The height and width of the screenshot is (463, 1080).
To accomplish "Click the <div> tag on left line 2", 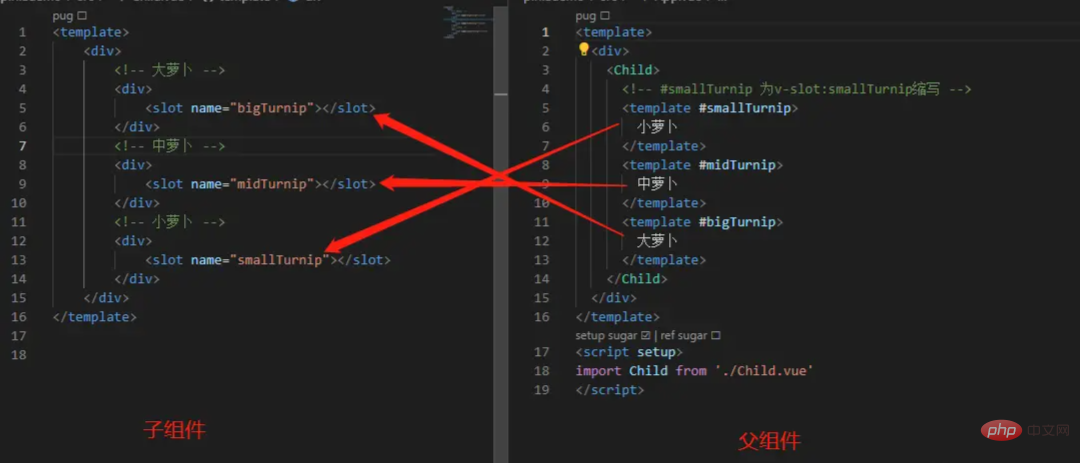I will click(103, 51).
